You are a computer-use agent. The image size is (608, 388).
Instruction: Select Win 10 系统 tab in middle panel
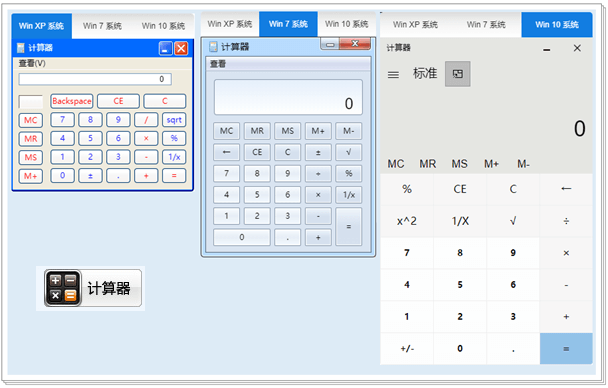(347, 24)
